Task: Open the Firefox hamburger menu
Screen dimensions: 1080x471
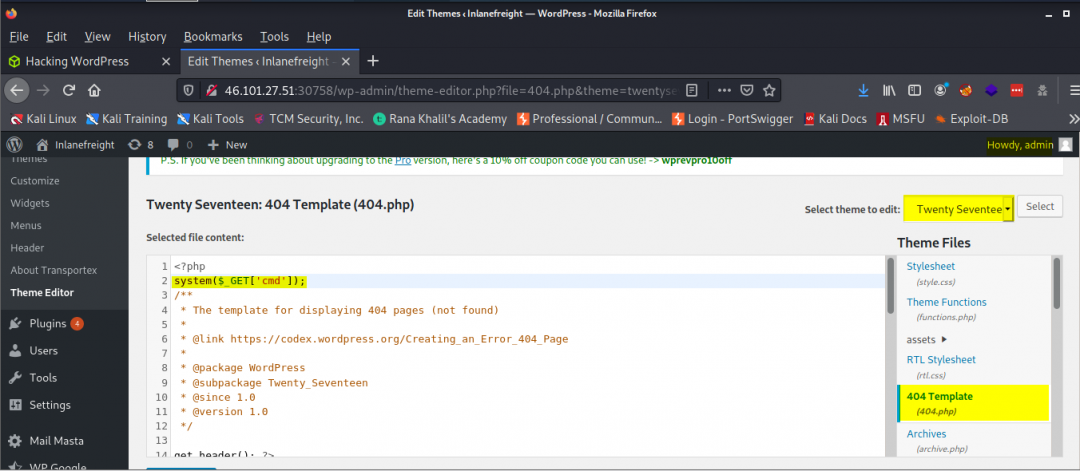Action: pos(1073,90)
